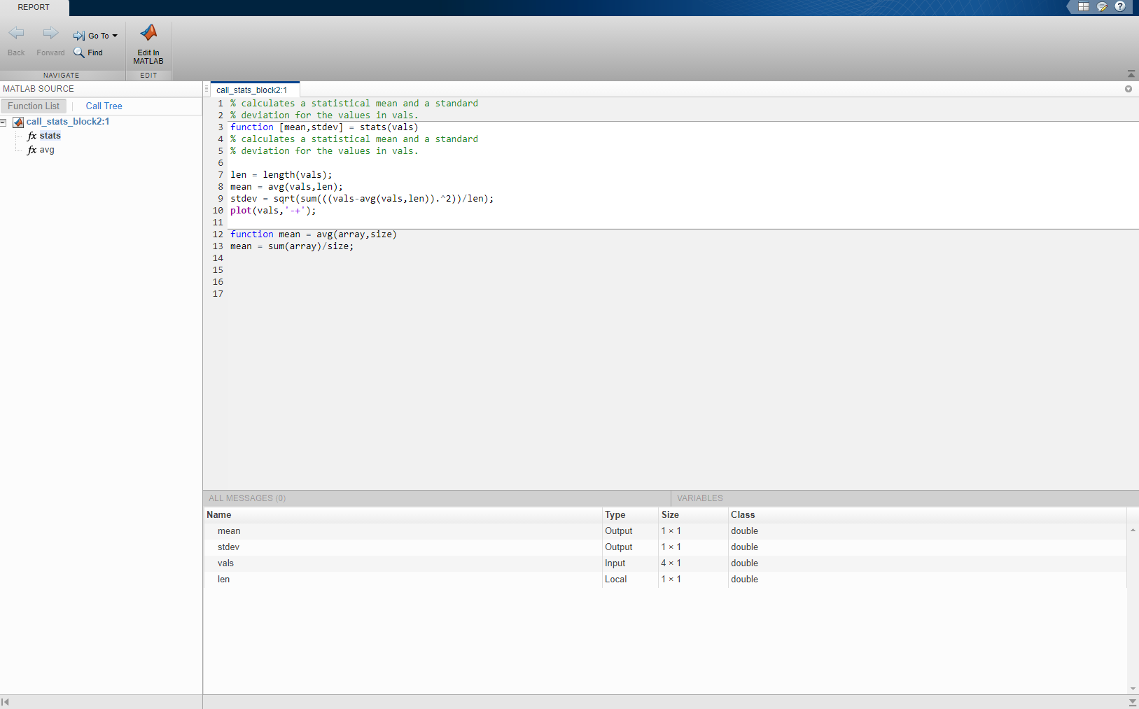
Task: Switch to the Call Tree tab
Action: (104, 106)
